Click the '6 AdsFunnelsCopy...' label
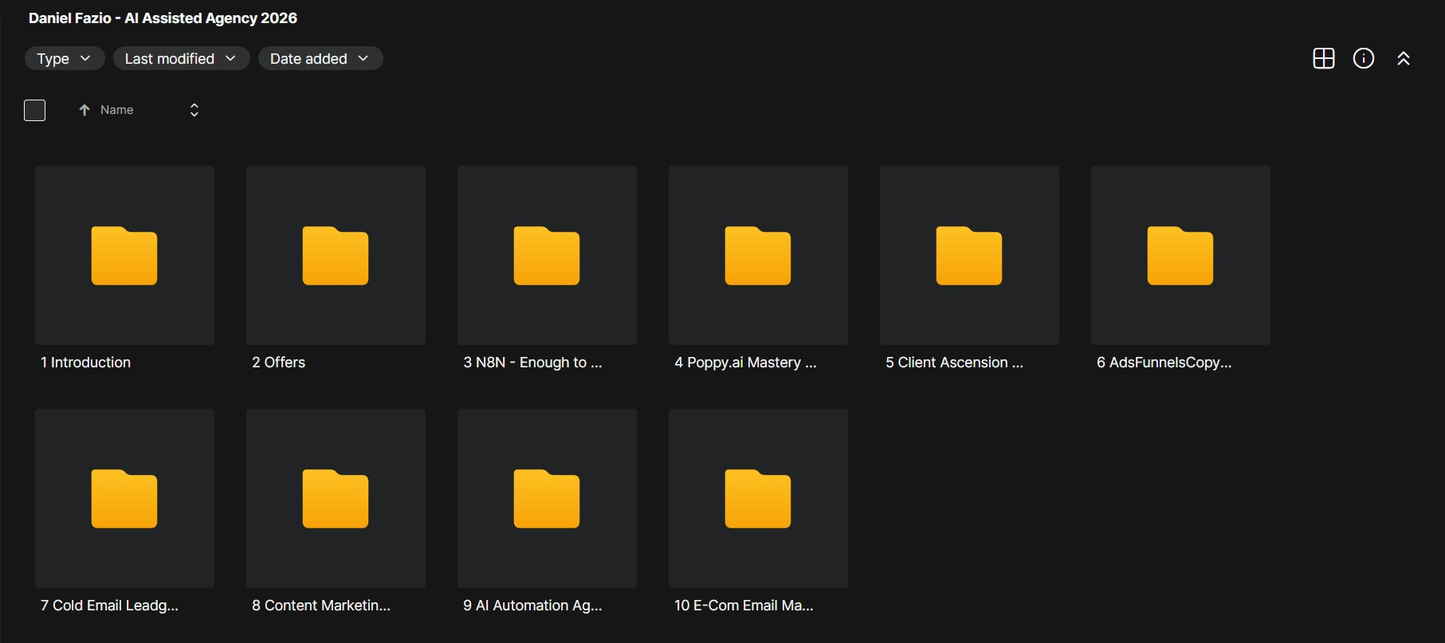The height and width of the screenshot is (643, 1445). (x=1164, y=363)
